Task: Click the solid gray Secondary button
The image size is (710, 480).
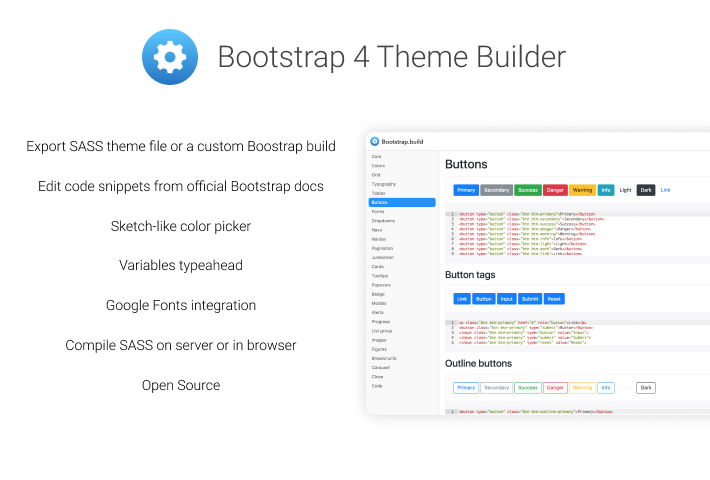Action: (496, 190)
